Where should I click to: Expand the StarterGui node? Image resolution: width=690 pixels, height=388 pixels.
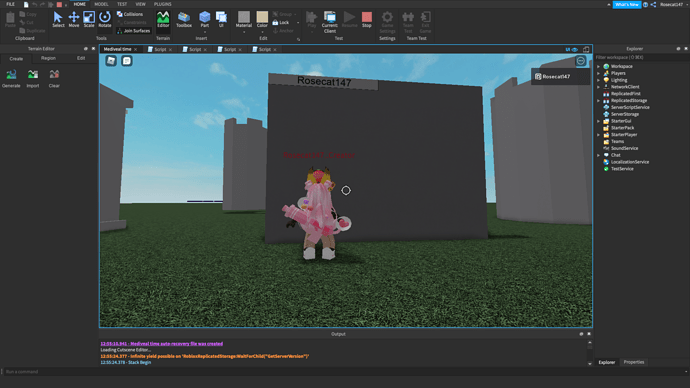[x=598, y=121]
